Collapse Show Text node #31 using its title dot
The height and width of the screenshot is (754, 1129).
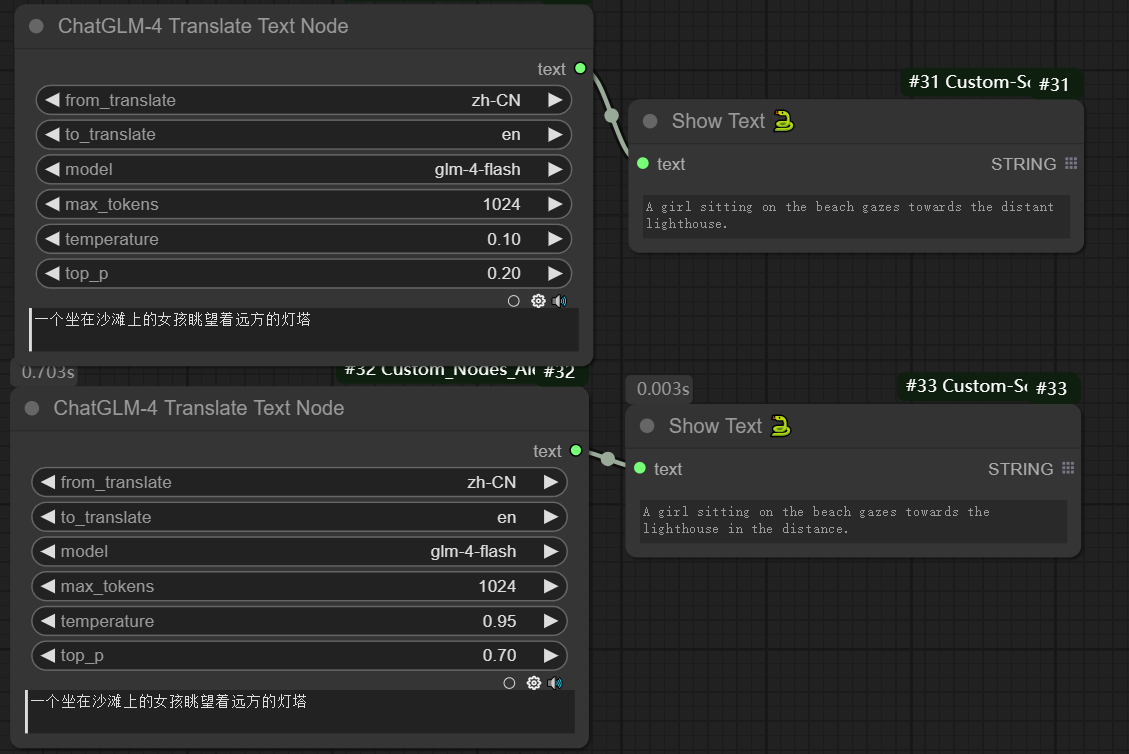click(x=650, y=121)
